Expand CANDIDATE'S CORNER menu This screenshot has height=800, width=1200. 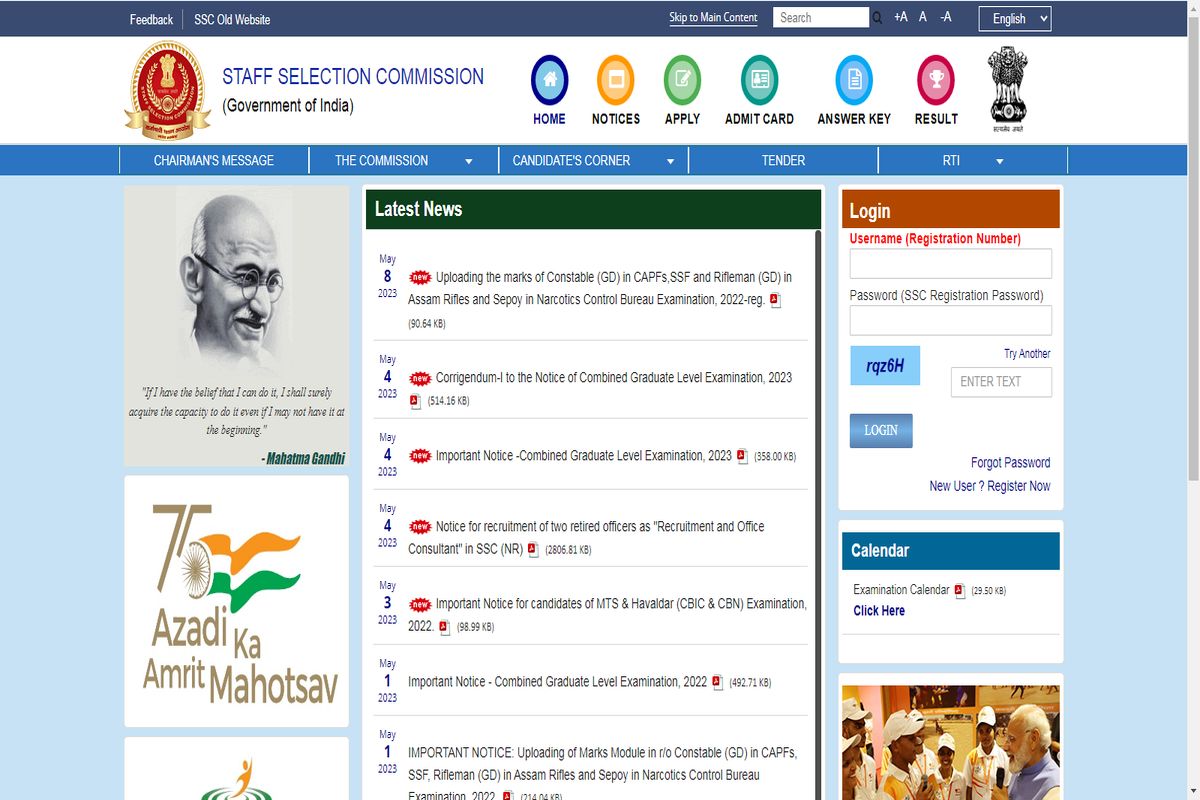tap(593, 161)
